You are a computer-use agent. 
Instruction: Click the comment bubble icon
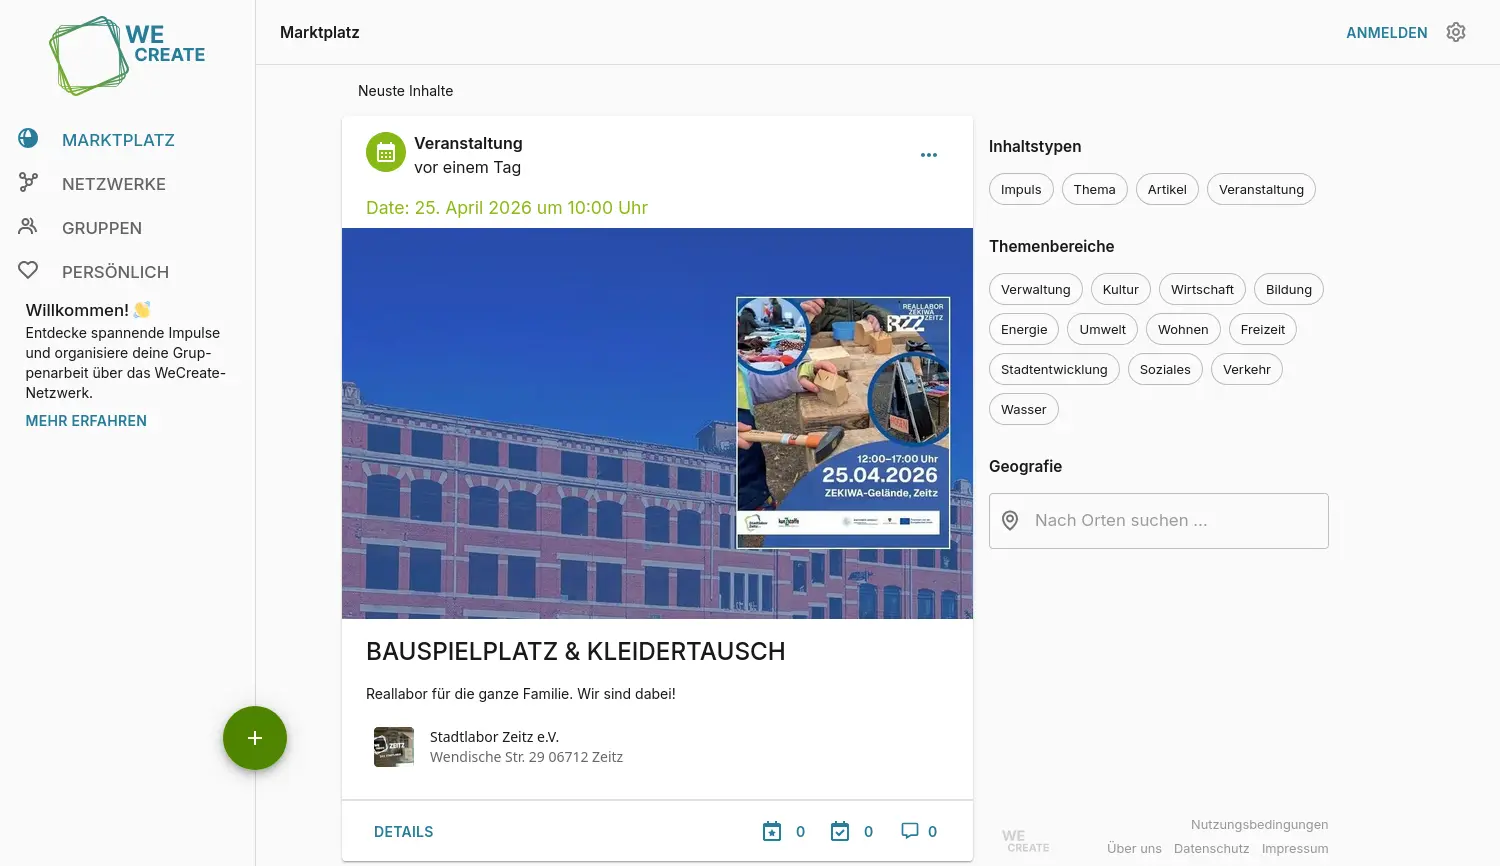[910, 831]
